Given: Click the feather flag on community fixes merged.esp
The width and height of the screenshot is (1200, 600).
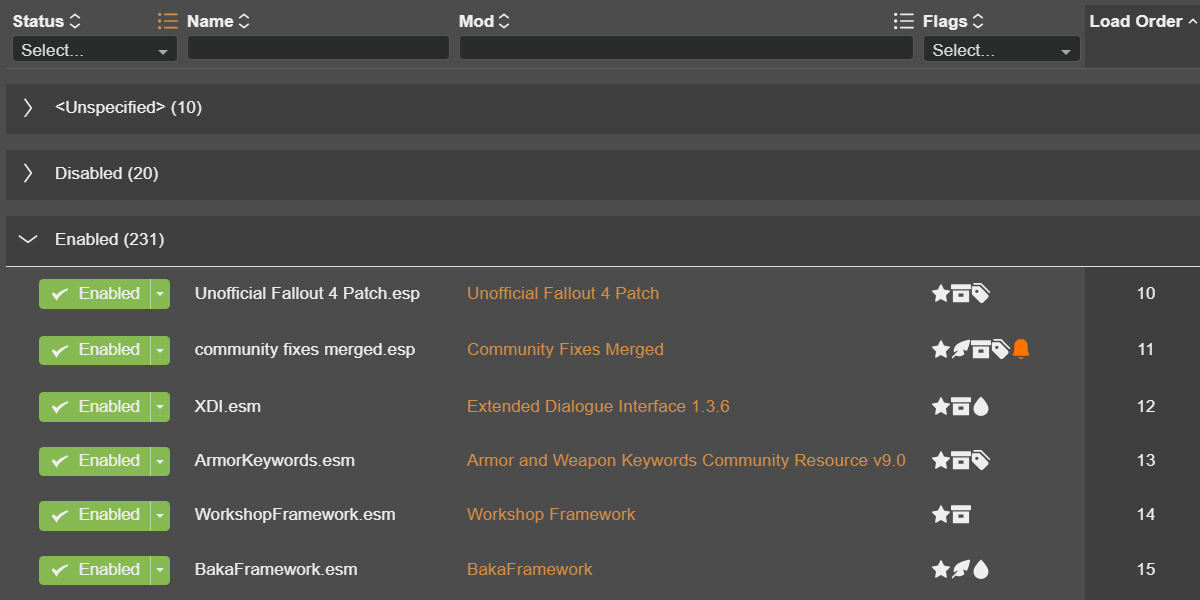Looking at the screenshot, I should pos(960,350).
